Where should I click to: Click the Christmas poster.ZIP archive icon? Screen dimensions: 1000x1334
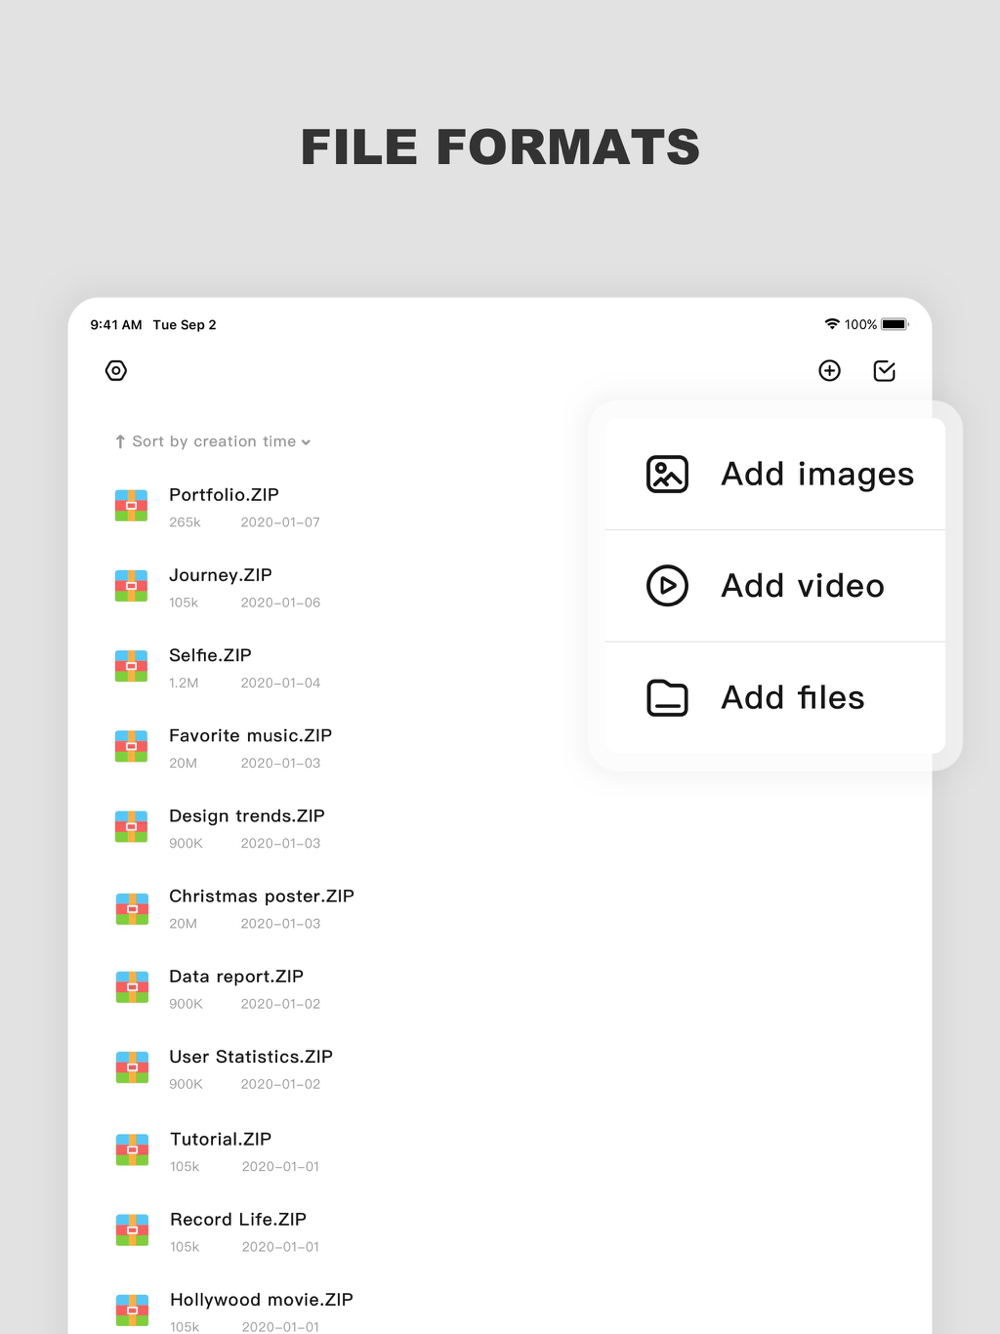tap(132, 909)
